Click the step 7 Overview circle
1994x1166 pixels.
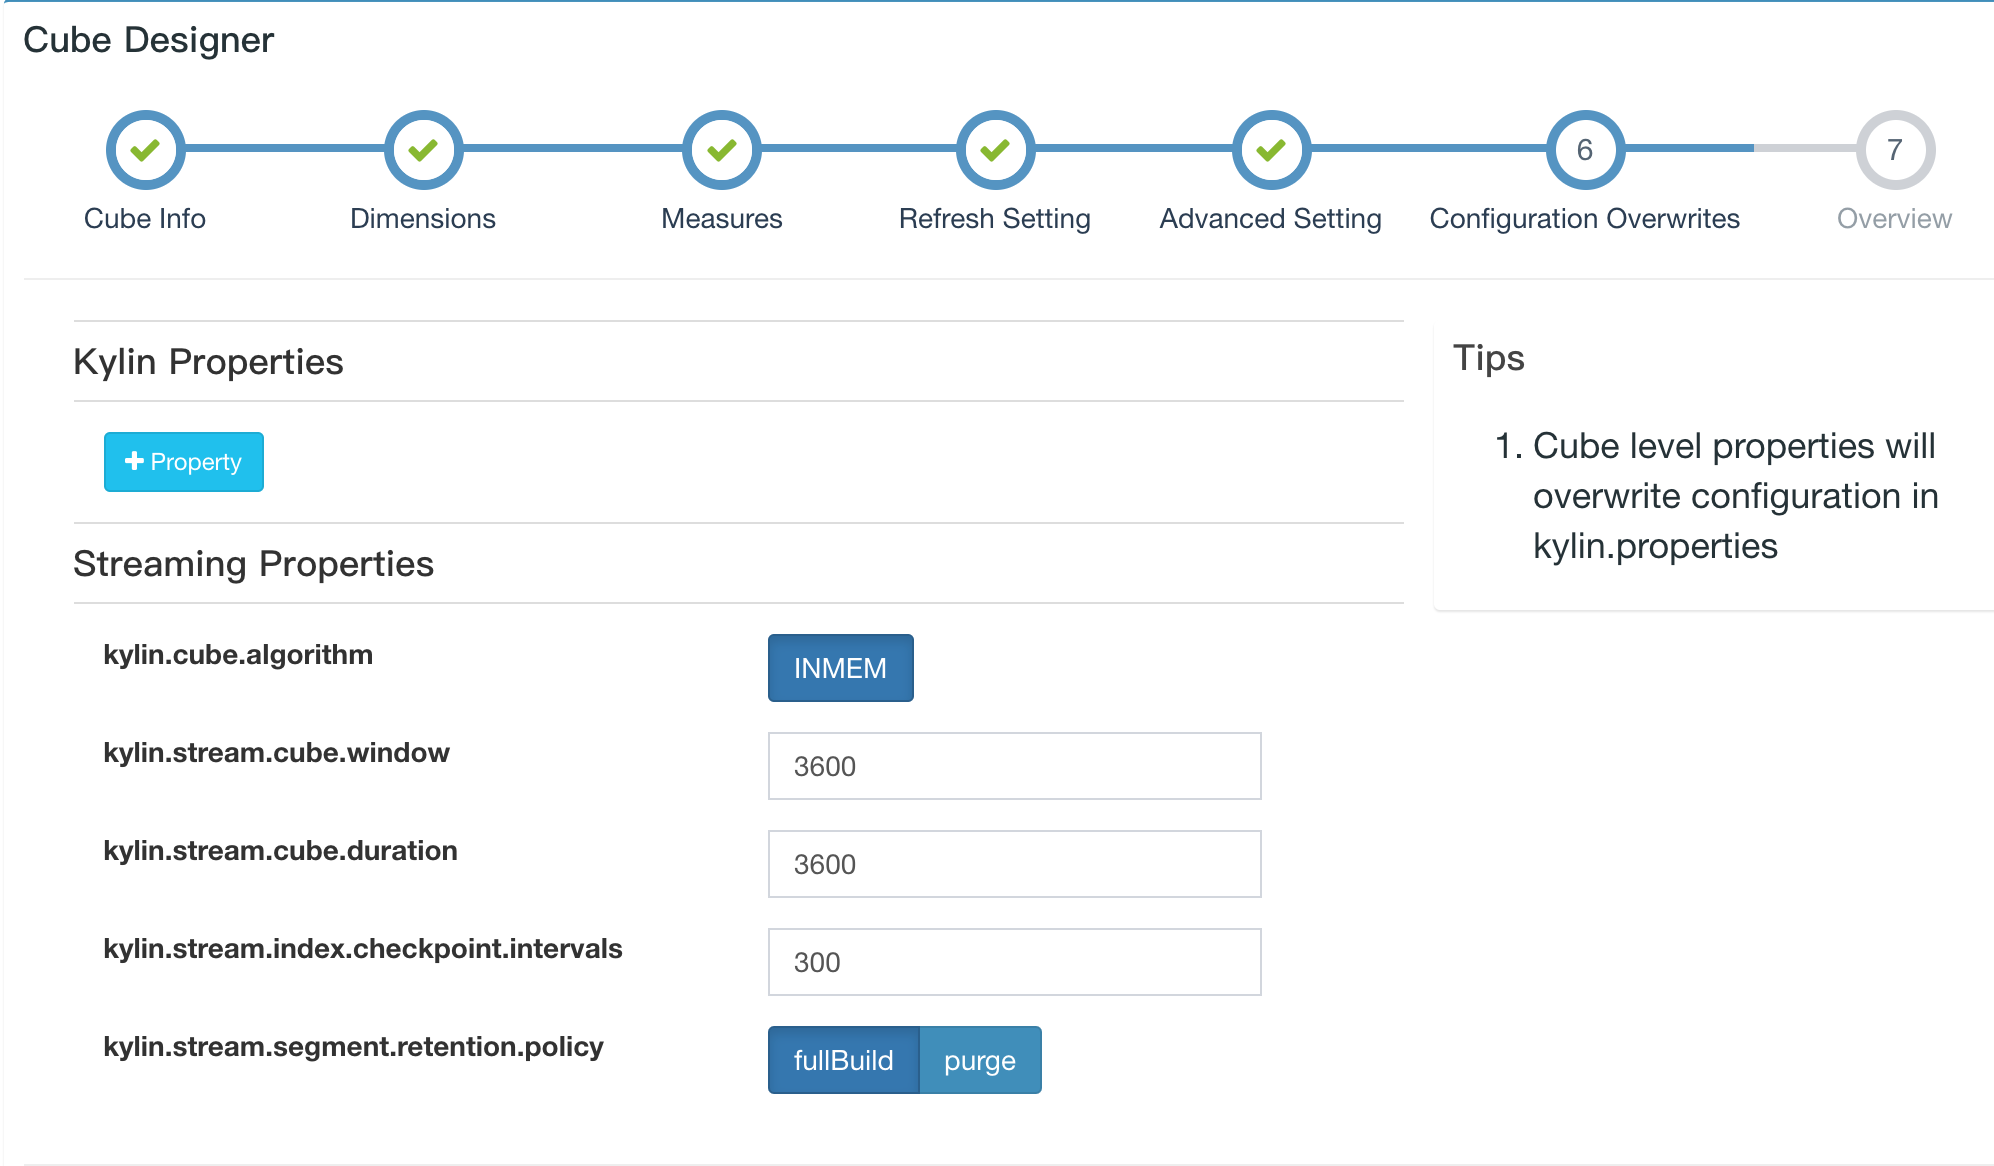(1894, 150)
